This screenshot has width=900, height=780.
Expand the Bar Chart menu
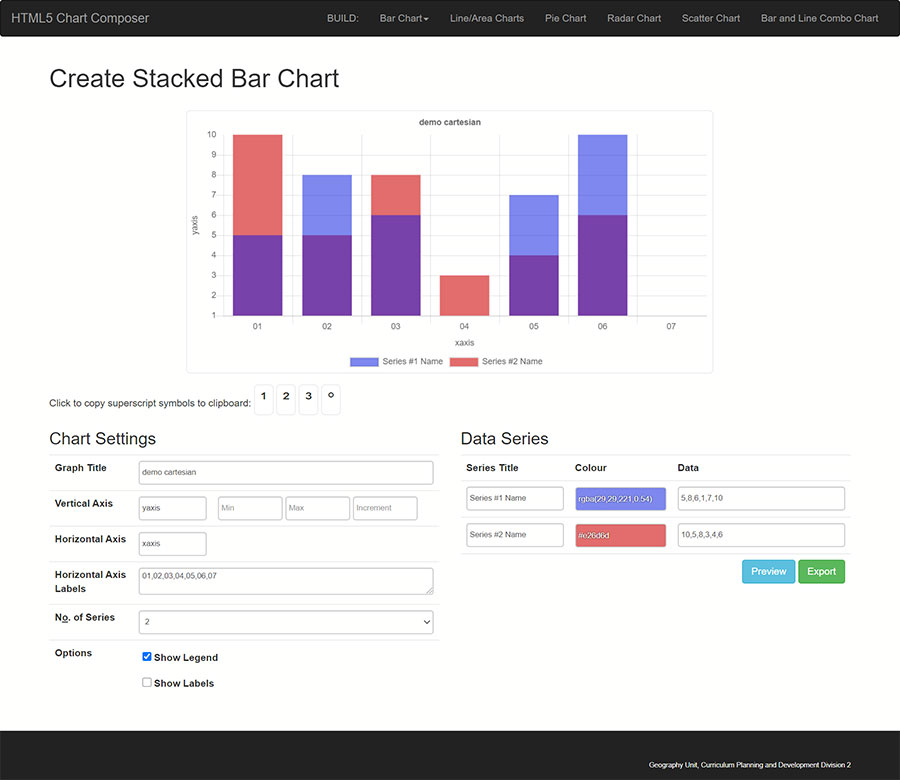pos(404,18)
